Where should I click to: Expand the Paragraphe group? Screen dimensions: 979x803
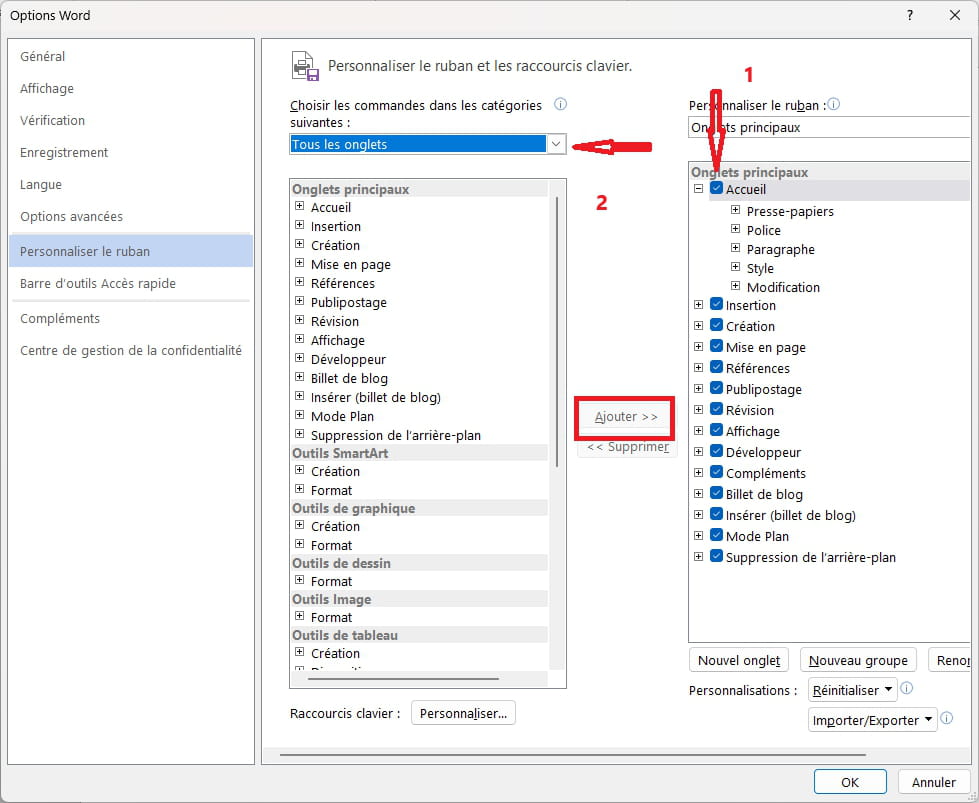[x=735, y=248]
